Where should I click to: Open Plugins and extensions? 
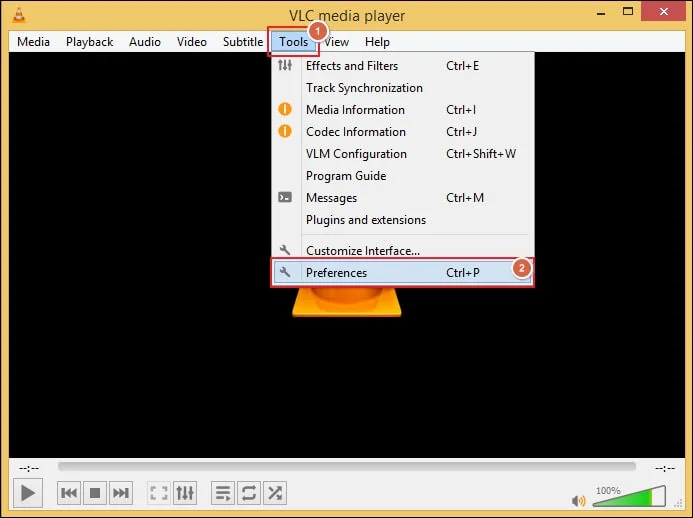(x=402, y=220)
